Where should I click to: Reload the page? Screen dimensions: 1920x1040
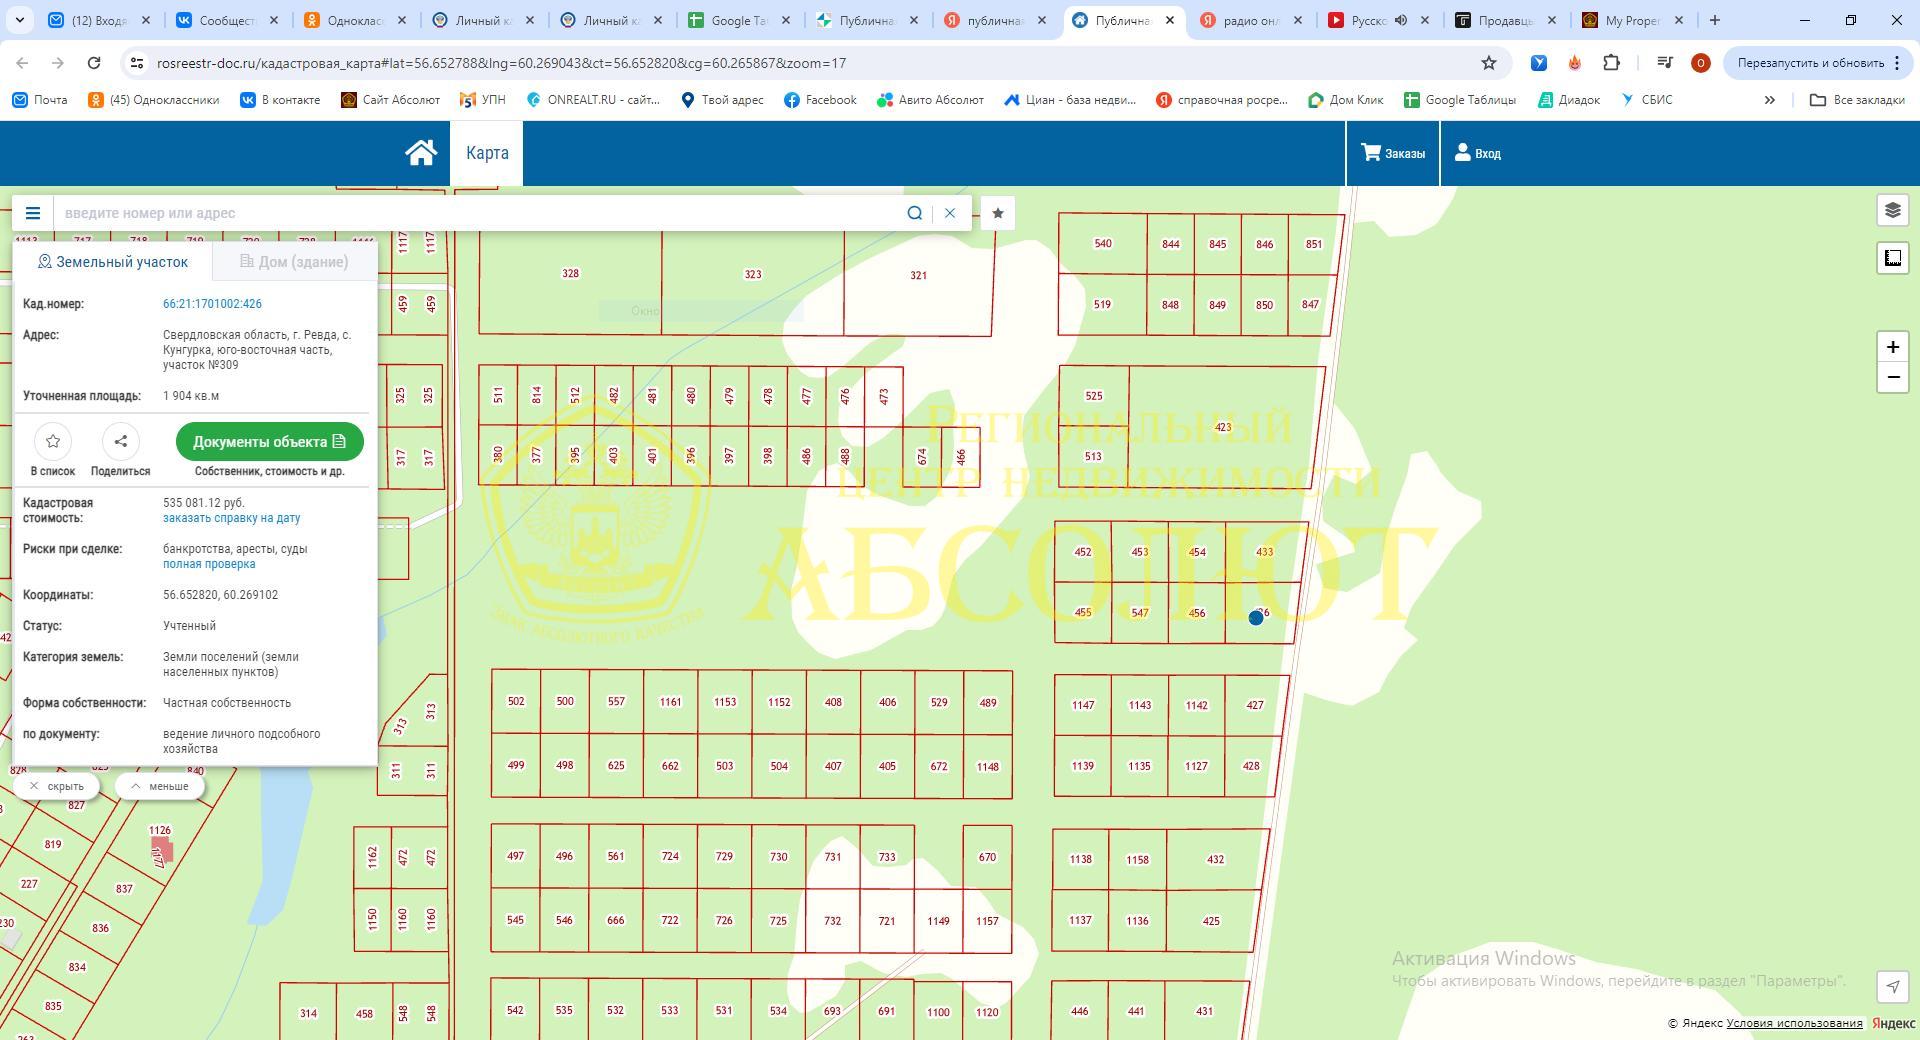tap(94, 63)
